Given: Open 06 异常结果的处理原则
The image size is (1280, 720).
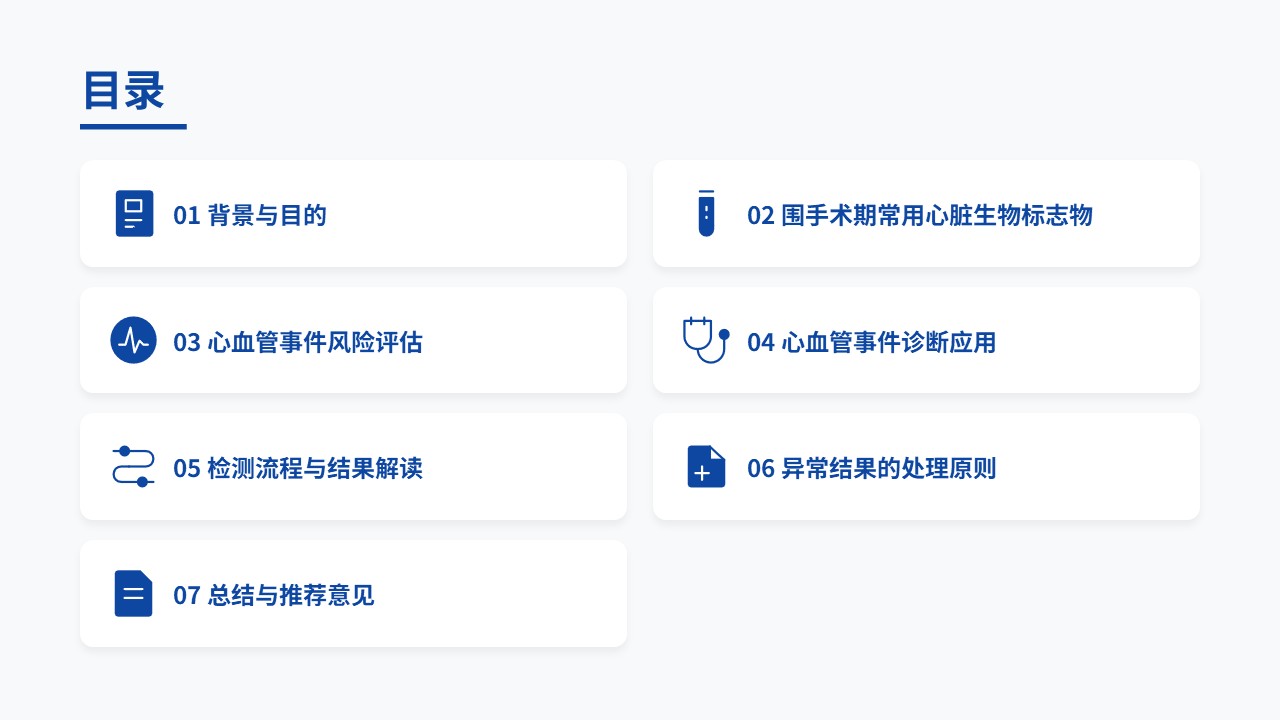Looking at the screenshot, I should (x=871, y=468).
